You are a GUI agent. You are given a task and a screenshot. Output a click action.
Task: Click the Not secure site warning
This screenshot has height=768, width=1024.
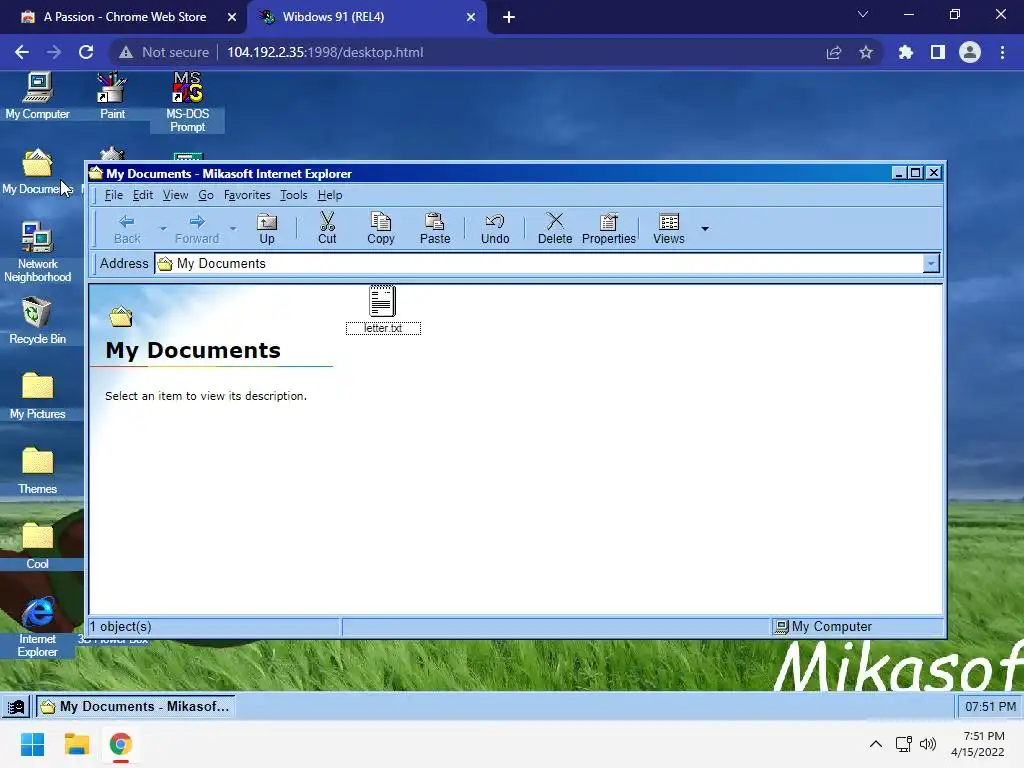click(164, 52)
